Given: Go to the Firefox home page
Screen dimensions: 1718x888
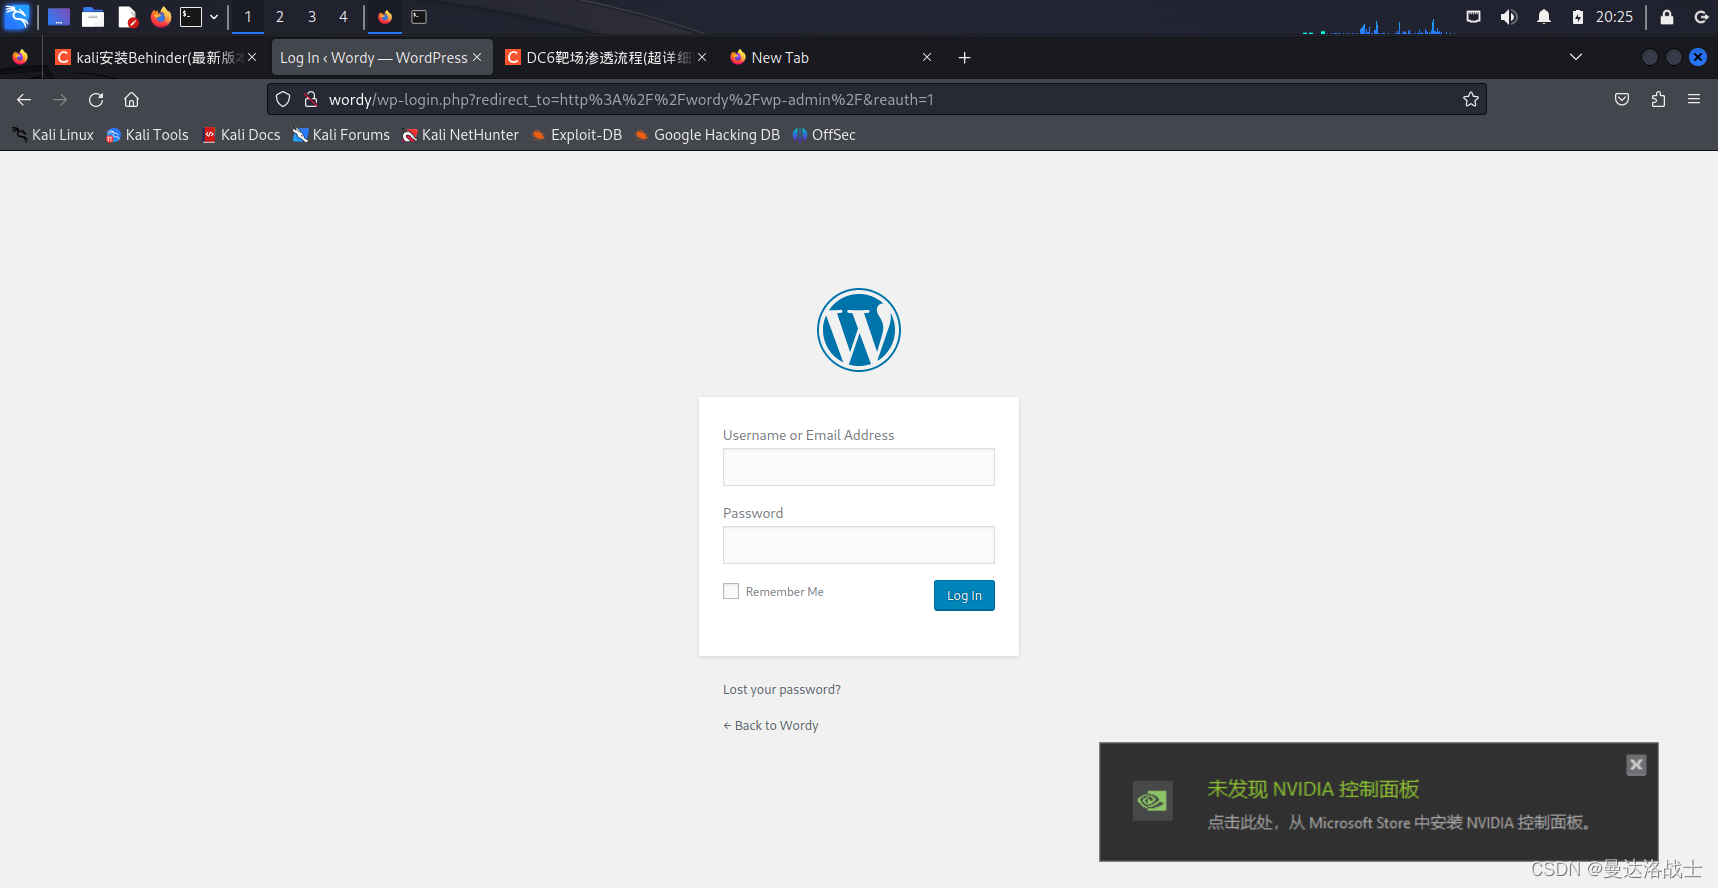Looking at the screenshot, I should coord(131,100).
